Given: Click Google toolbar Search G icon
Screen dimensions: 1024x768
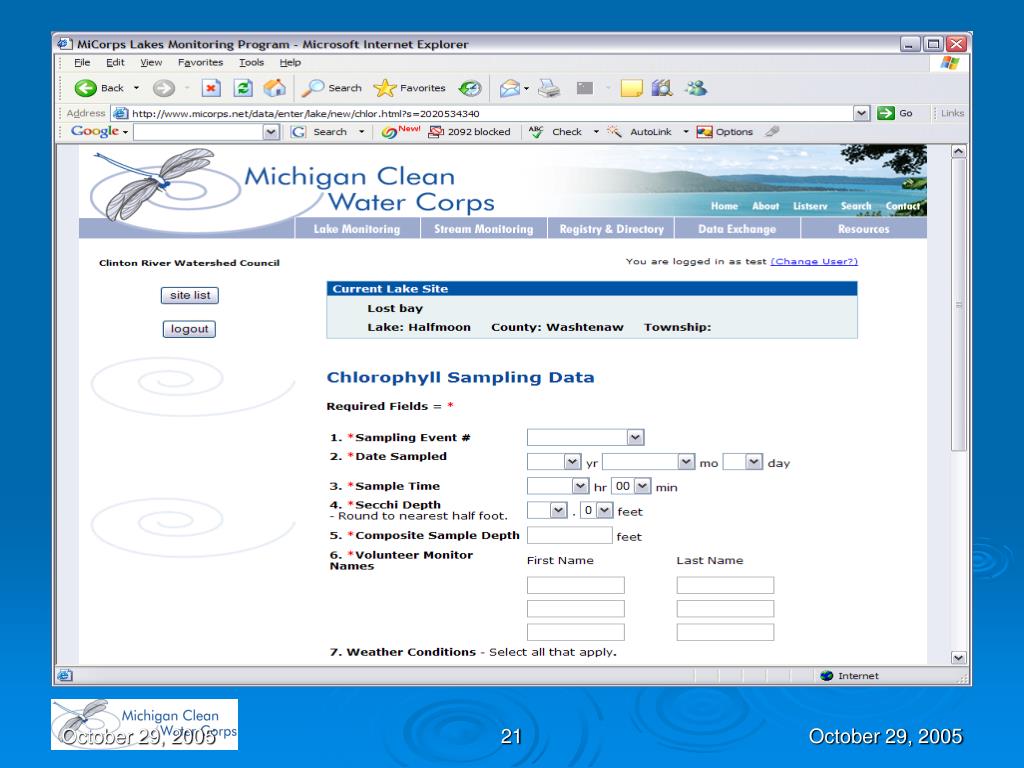Looking at the screenshot, I should point(298,132).
